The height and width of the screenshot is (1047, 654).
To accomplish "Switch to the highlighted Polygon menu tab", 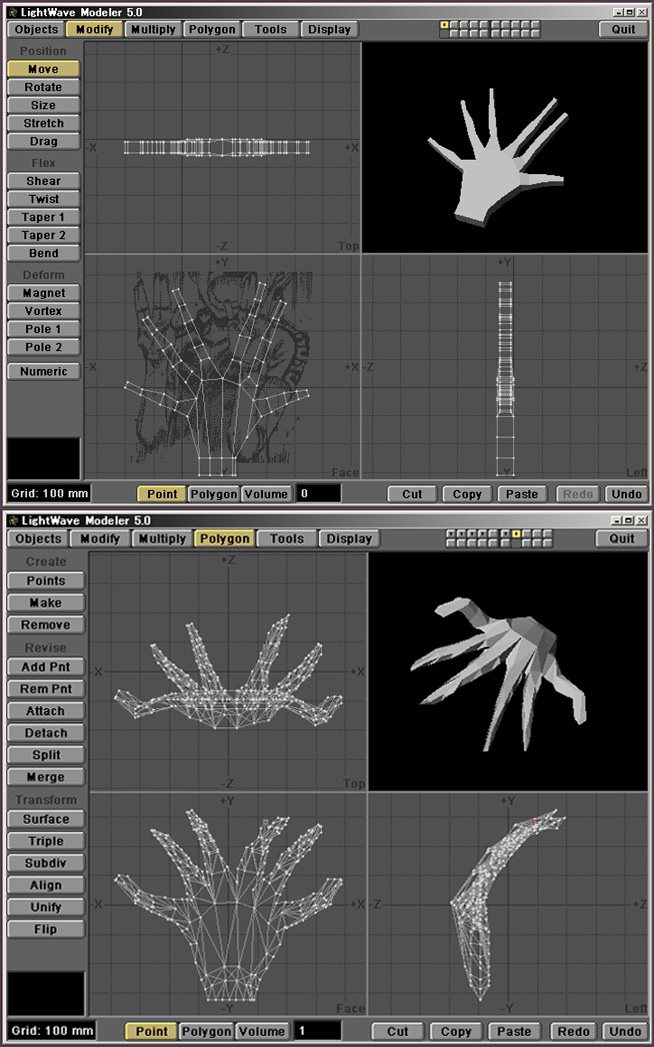I will point(224,538).
